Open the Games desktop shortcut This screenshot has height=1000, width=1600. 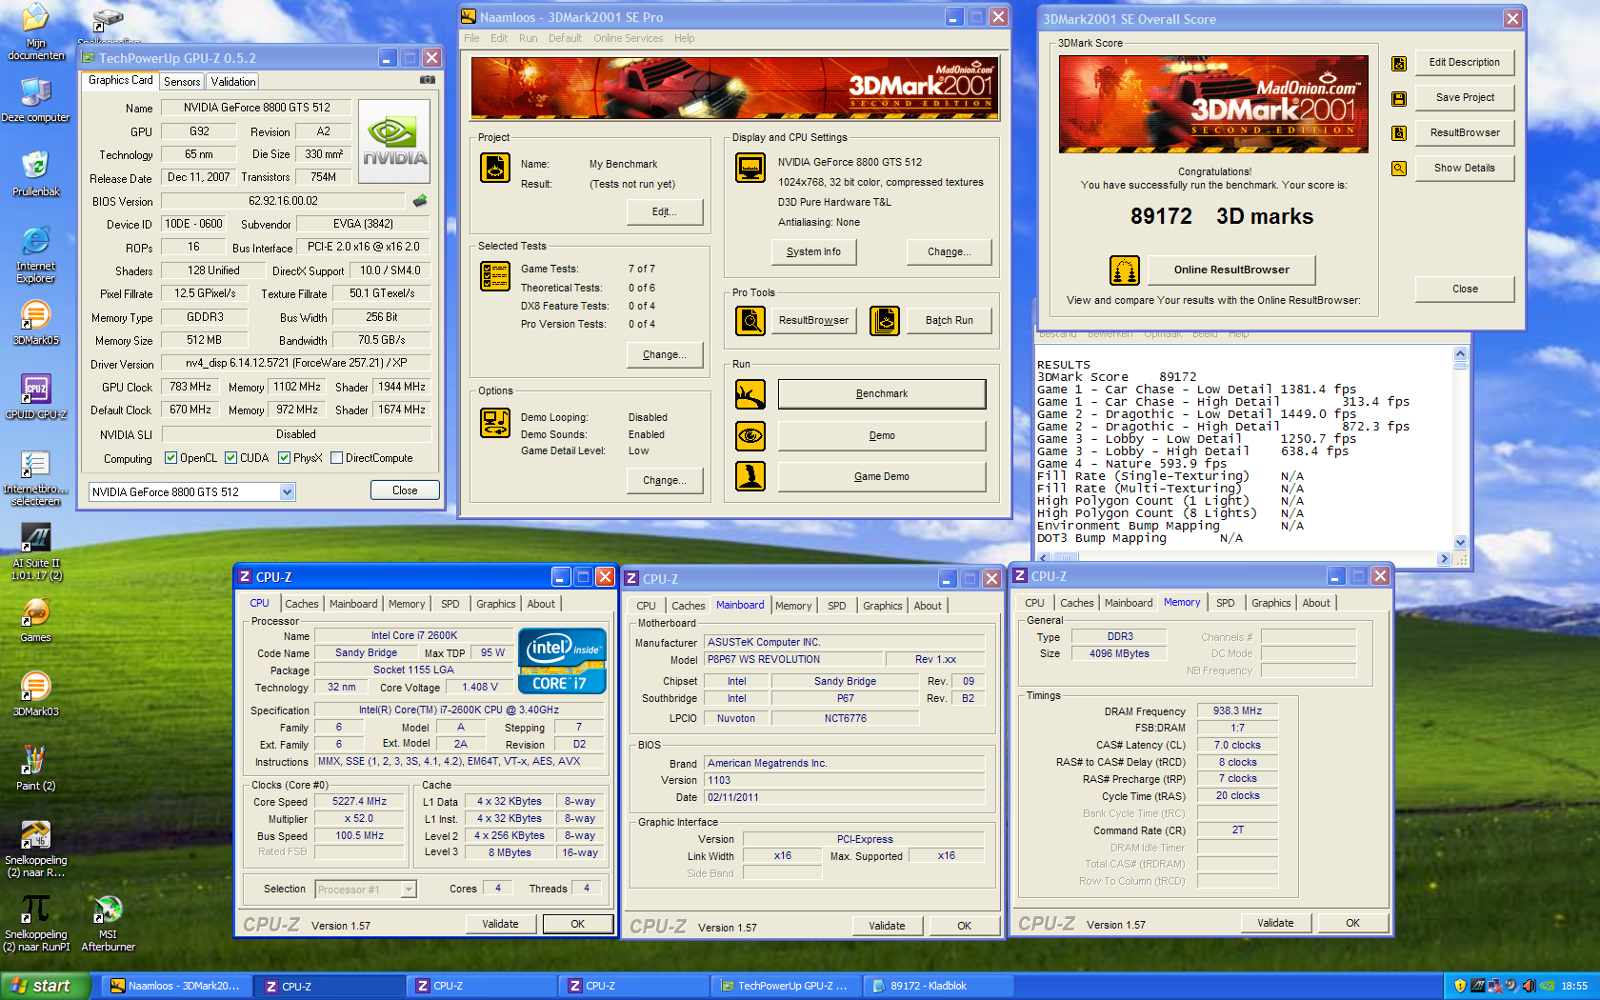[x=36, y=620]
